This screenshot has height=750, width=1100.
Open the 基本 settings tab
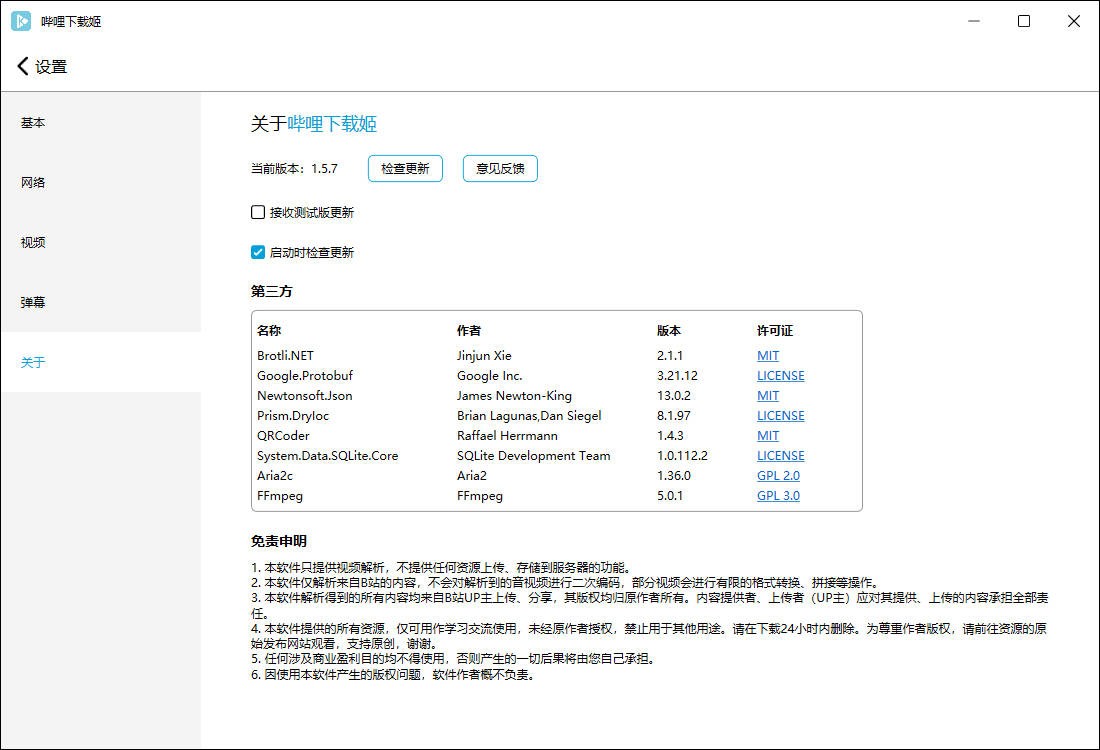click(100, 123)
